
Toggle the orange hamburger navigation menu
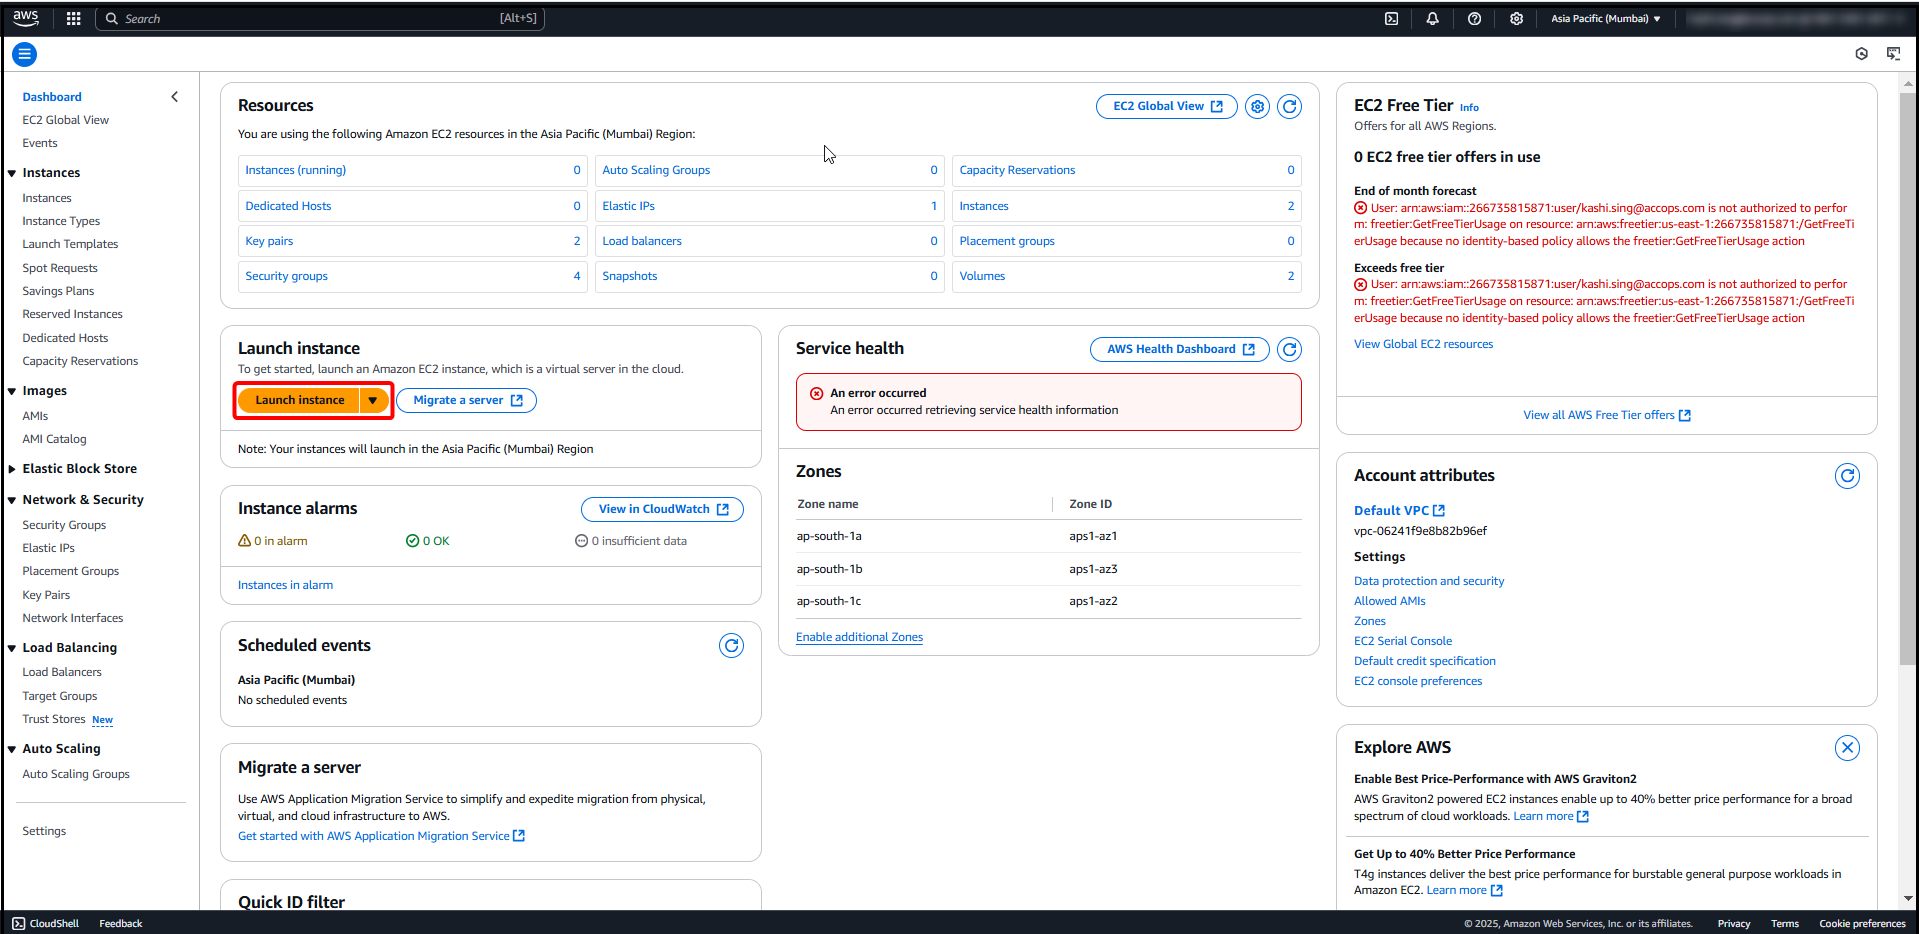point(24,54)
